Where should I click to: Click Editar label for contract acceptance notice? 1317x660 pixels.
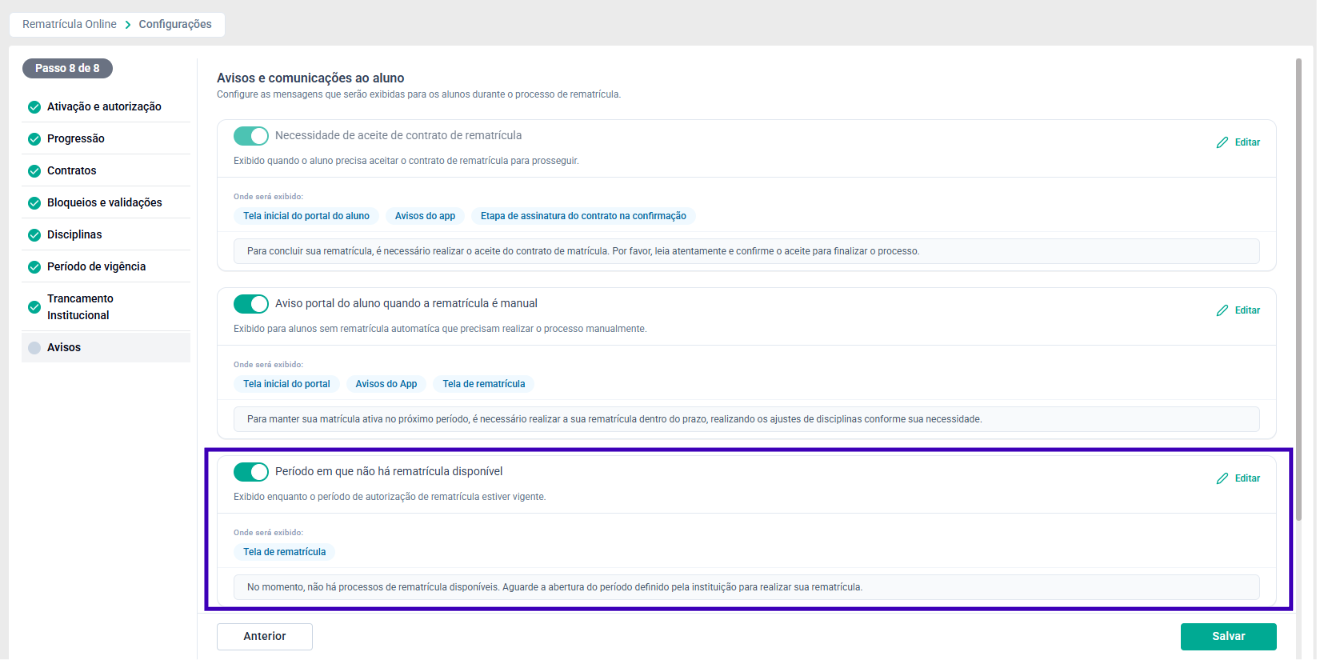pyautogui.click(x=1247, y=142)
